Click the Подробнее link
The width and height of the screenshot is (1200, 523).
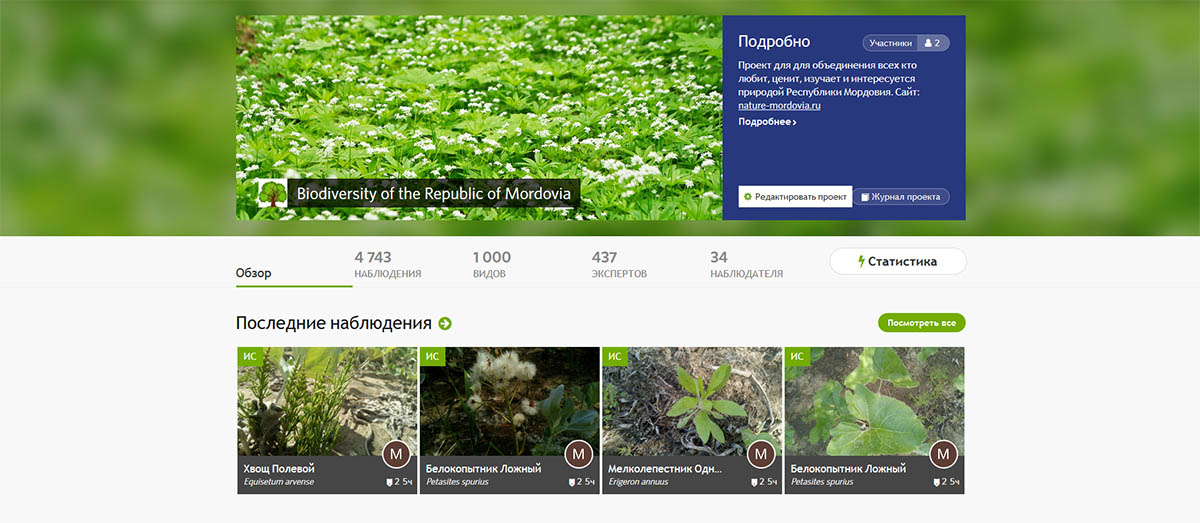tap(767, 122)
